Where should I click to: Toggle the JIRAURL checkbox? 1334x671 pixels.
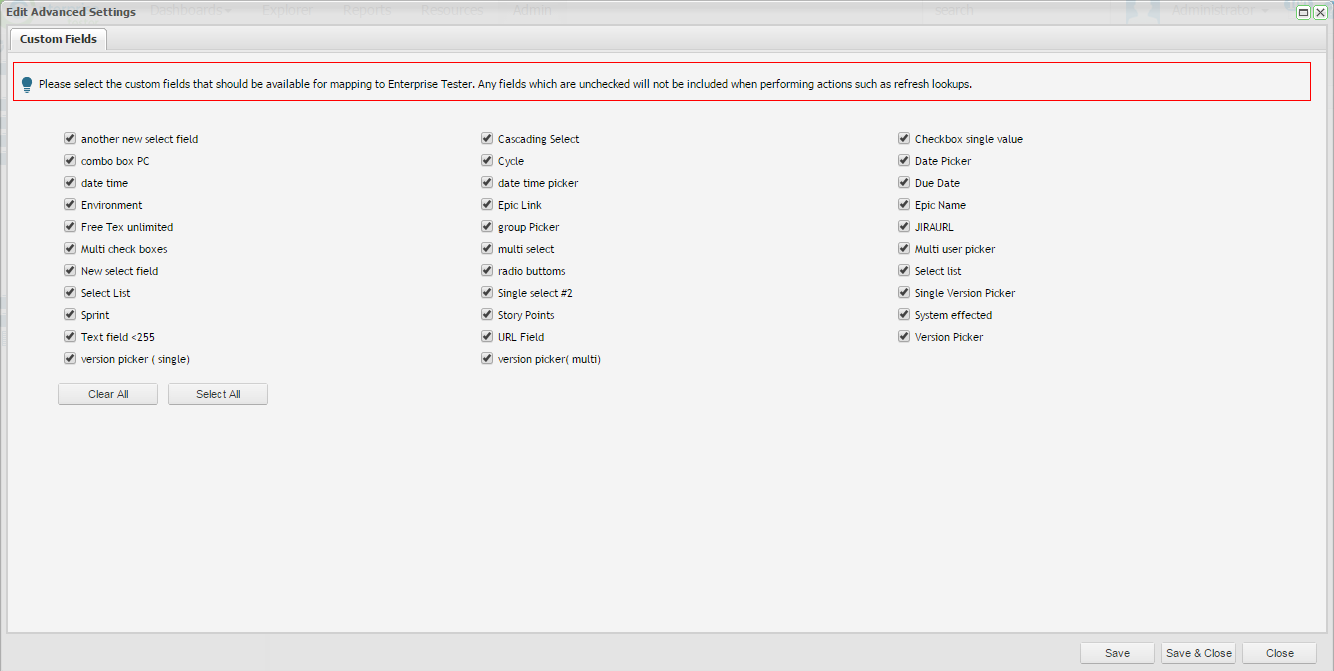click(x=904, y=227)
